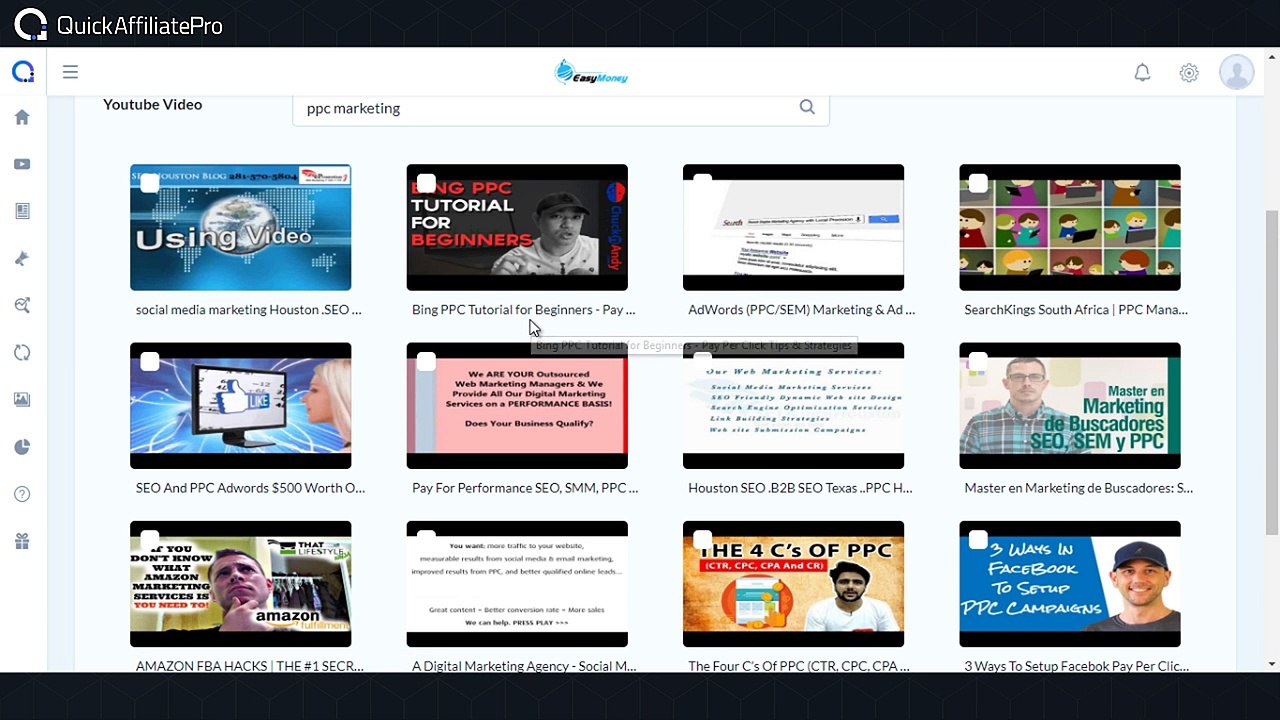1280x720 pixels.
Task: Open settings gear icon
Action: pos(1189,72)
